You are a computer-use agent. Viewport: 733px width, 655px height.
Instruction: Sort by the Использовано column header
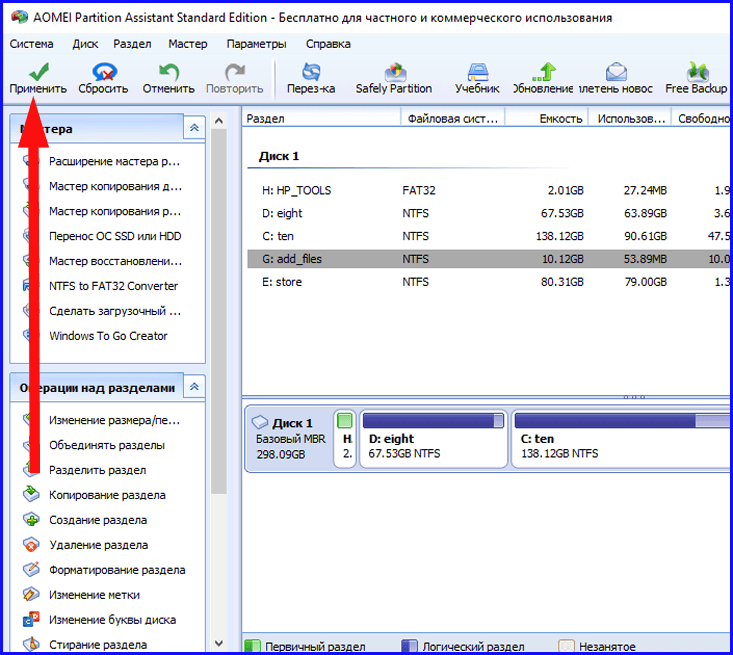pyautogui.click(x=630, y=118)
